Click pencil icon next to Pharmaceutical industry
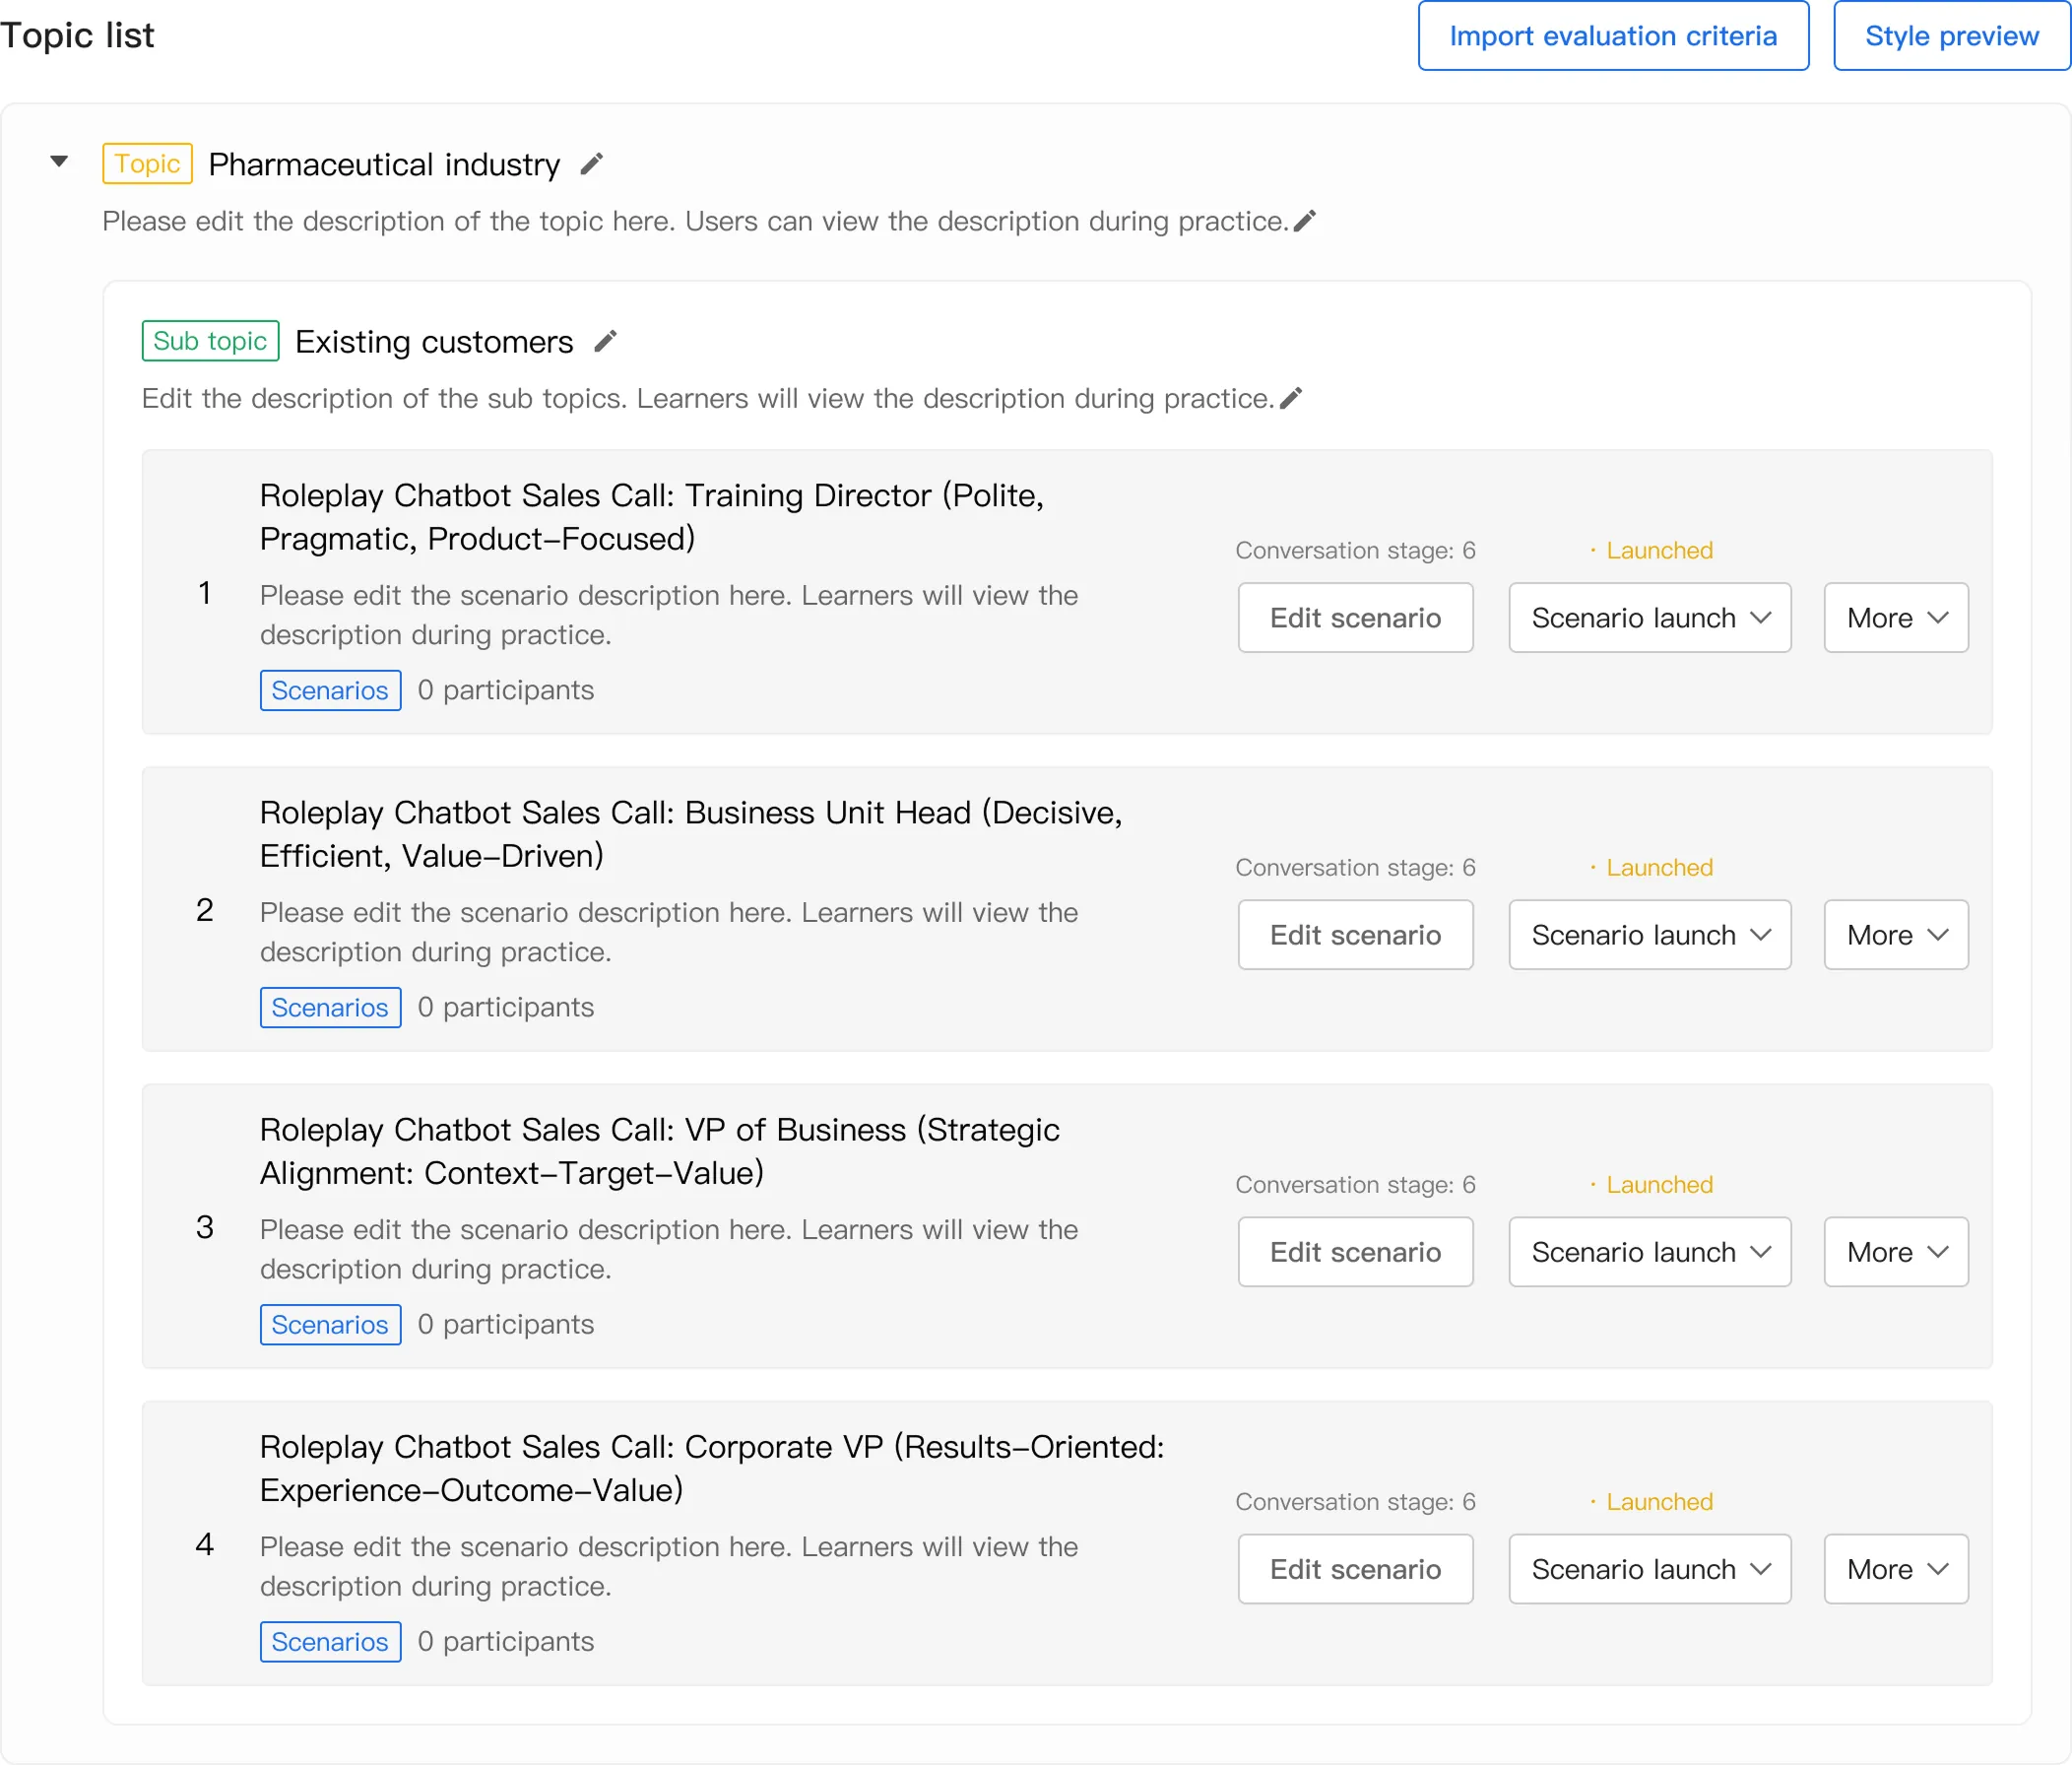 click(x=592, y=164)
